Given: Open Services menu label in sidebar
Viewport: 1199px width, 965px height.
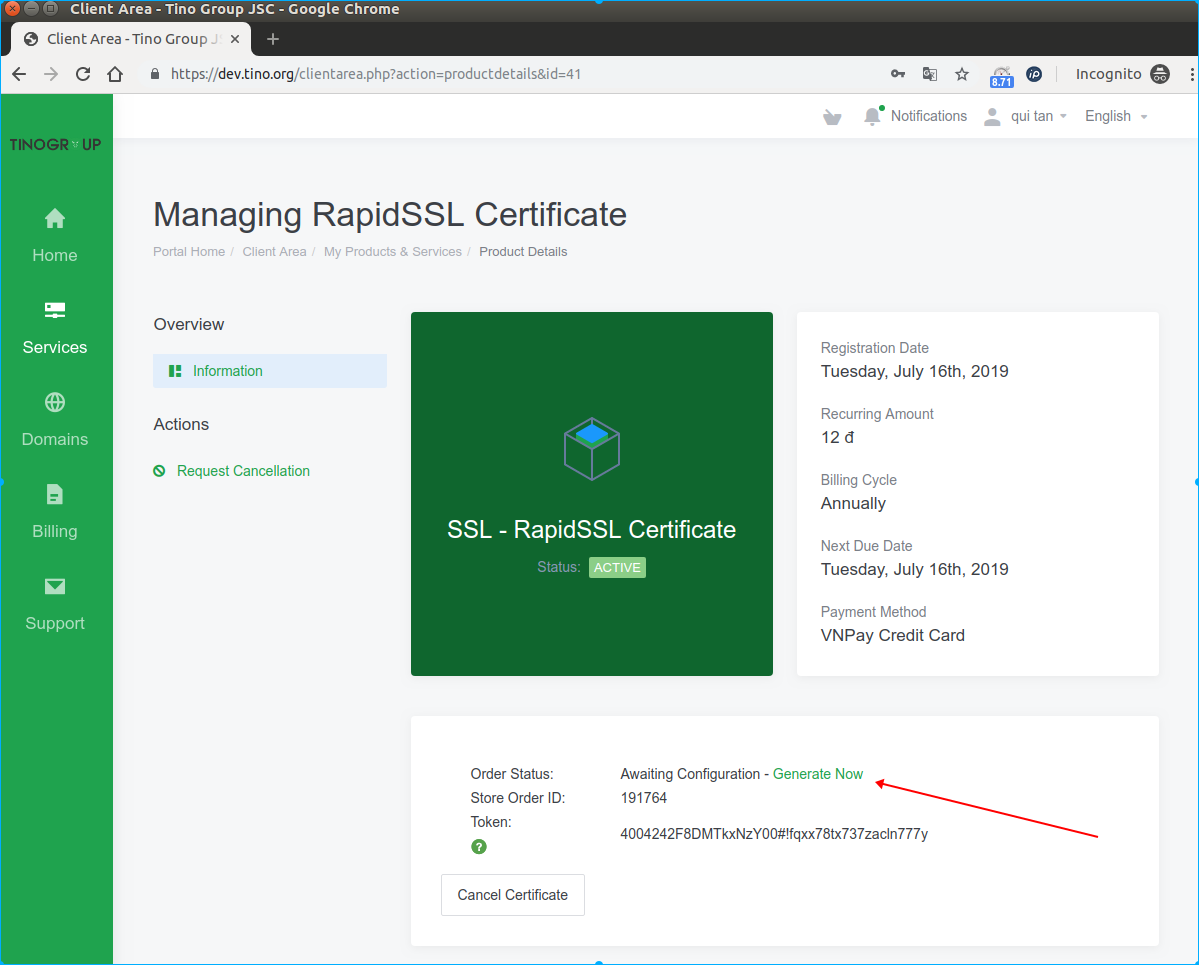Looking at the screenshot, I should tap(54, 347).
